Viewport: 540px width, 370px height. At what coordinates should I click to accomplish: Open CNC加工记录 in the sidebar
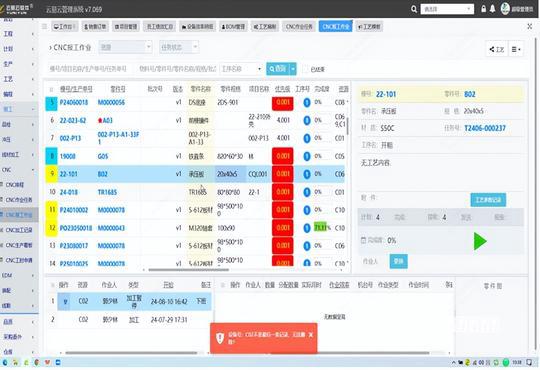[x=19, y=230]
